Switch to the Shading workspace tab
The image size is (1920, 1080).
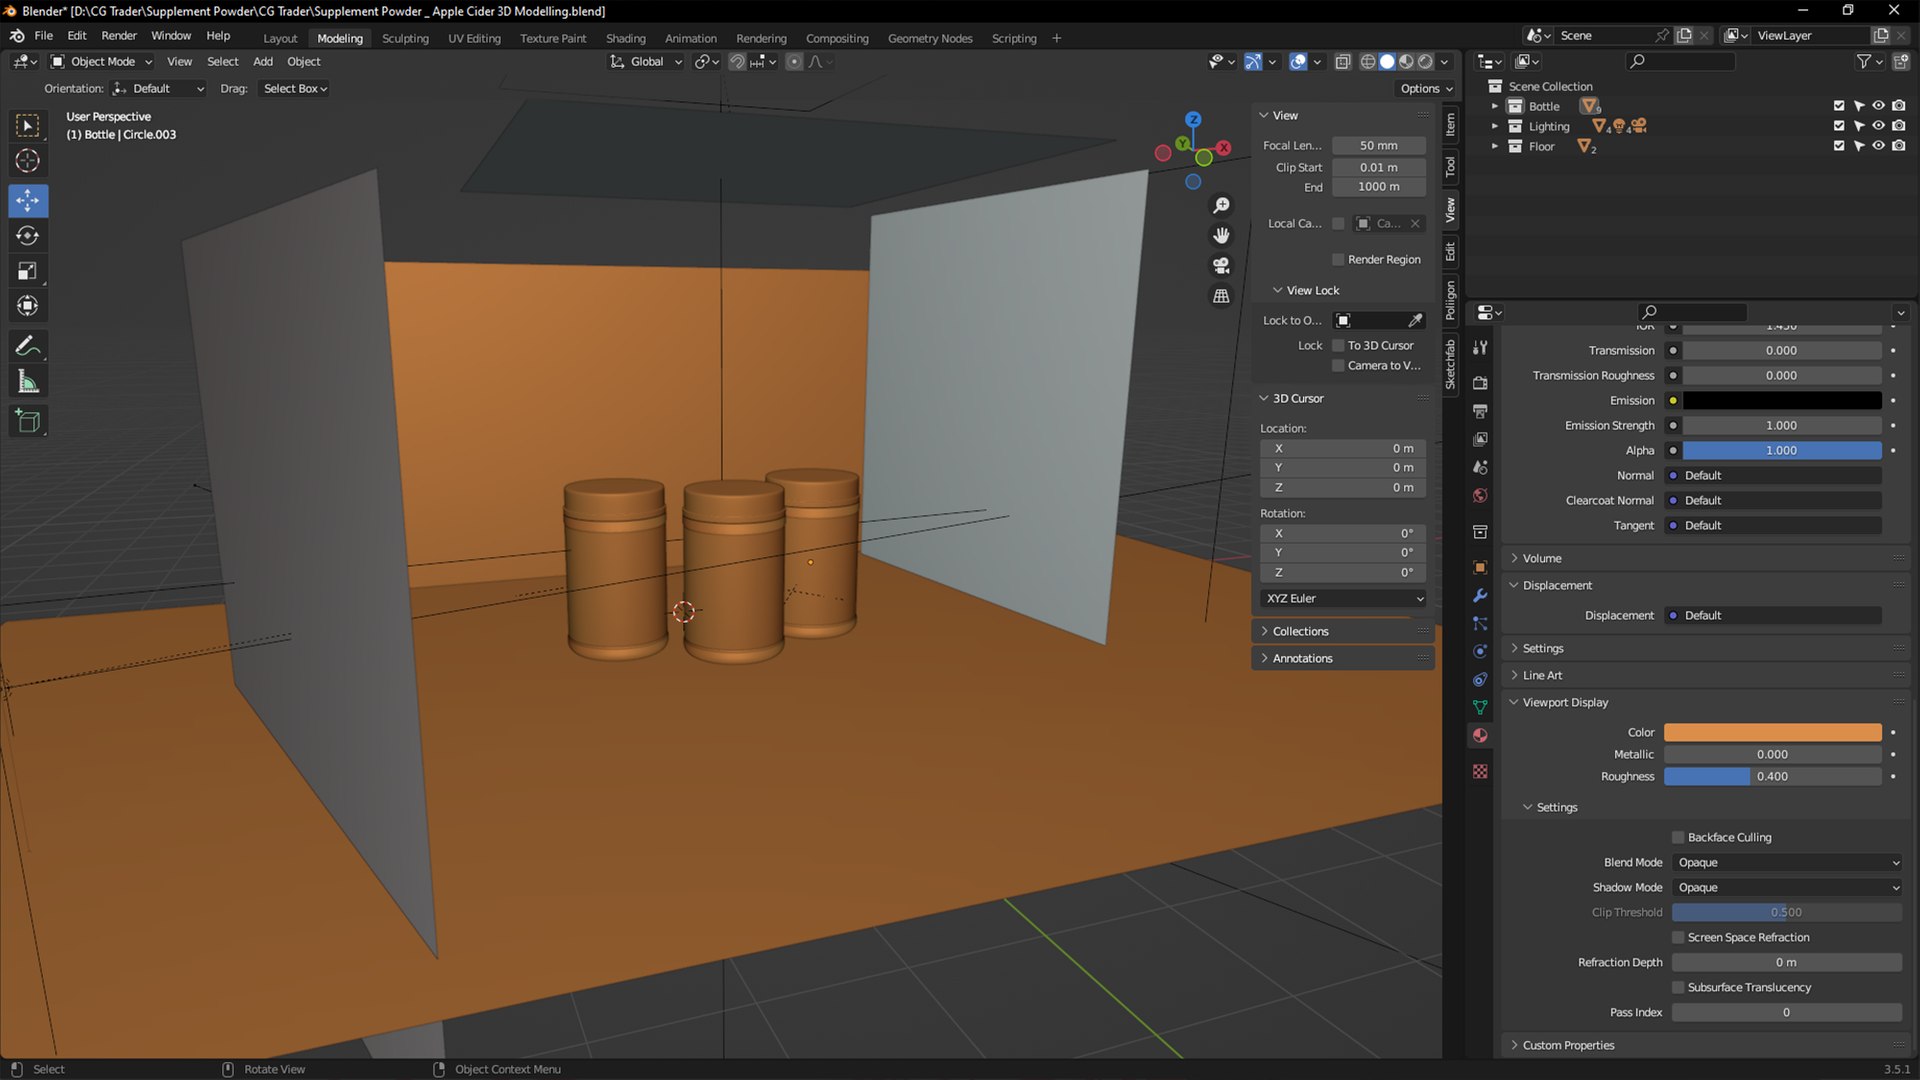tap(626, 39)
